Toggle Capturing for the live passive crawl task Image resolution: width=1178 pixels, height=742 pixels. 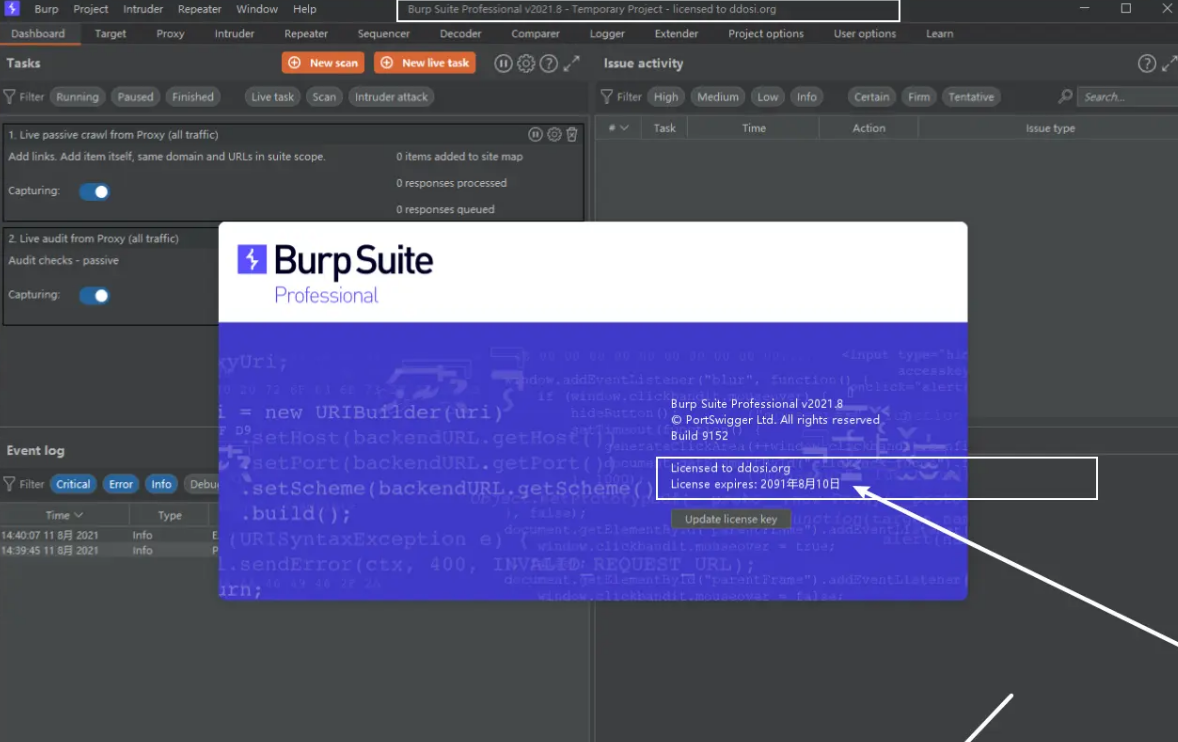coord(95,192)
